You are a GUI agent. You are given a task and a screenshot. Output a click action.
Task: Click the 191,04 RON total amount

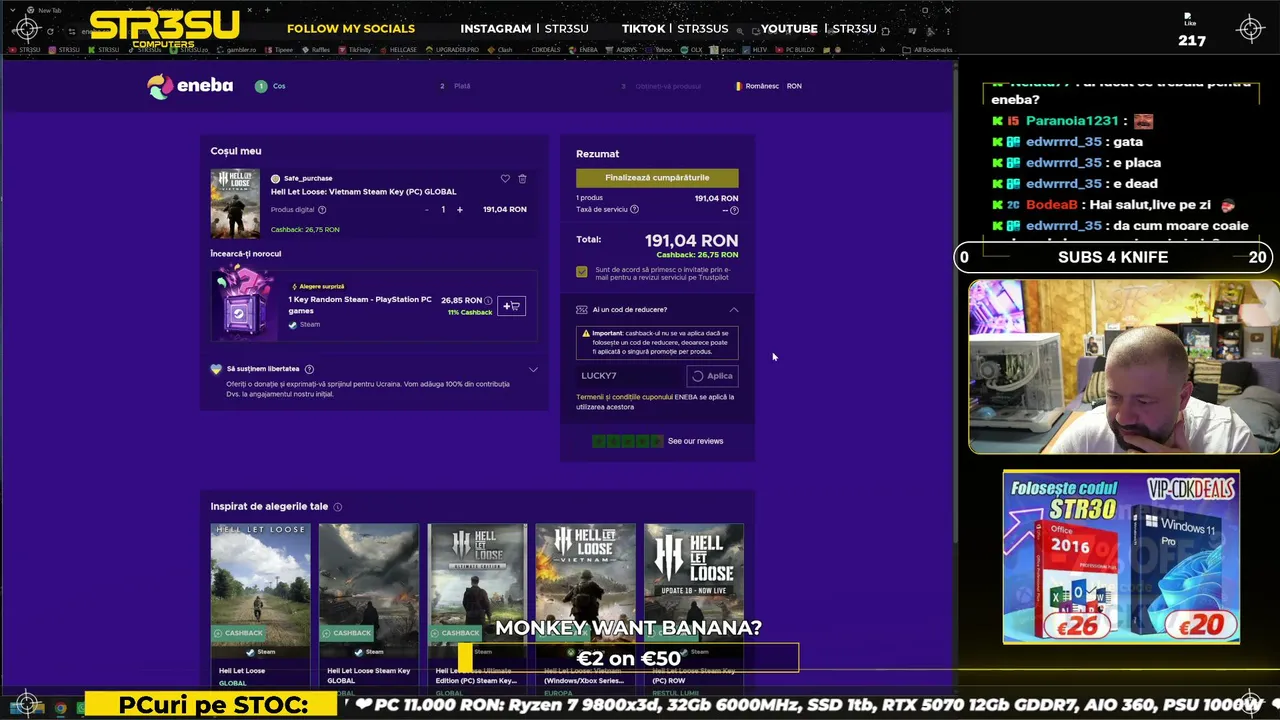691,241
